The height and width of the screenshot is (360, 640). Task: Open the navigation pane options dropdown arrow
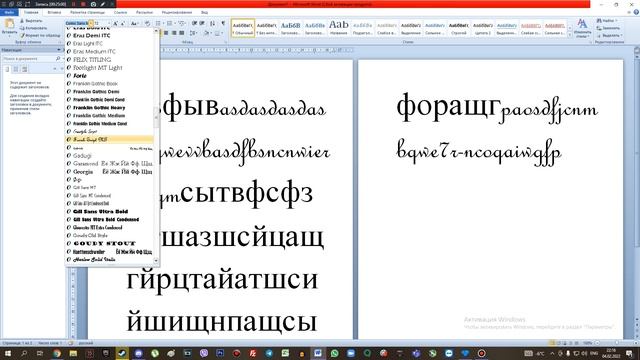point(58,50)
